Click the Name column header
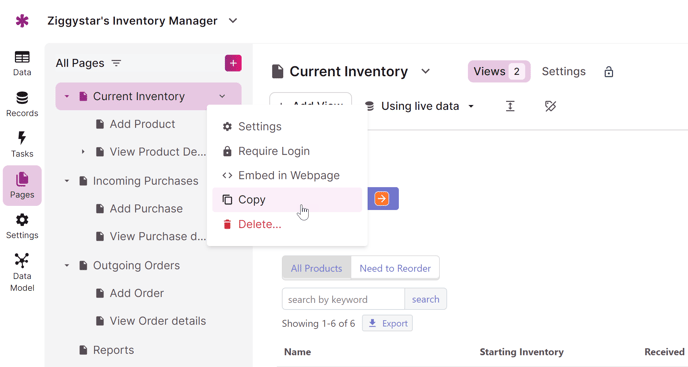 pos(297,352)
